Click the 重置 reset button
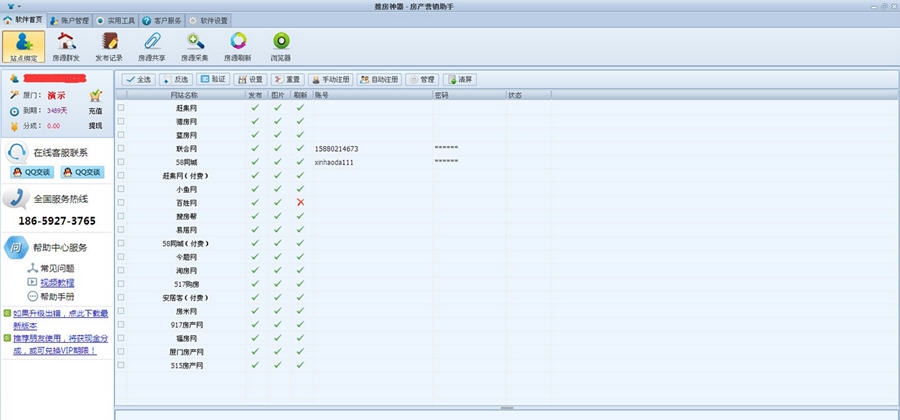The height and width of the screenshot is (420, 900). 288,80
